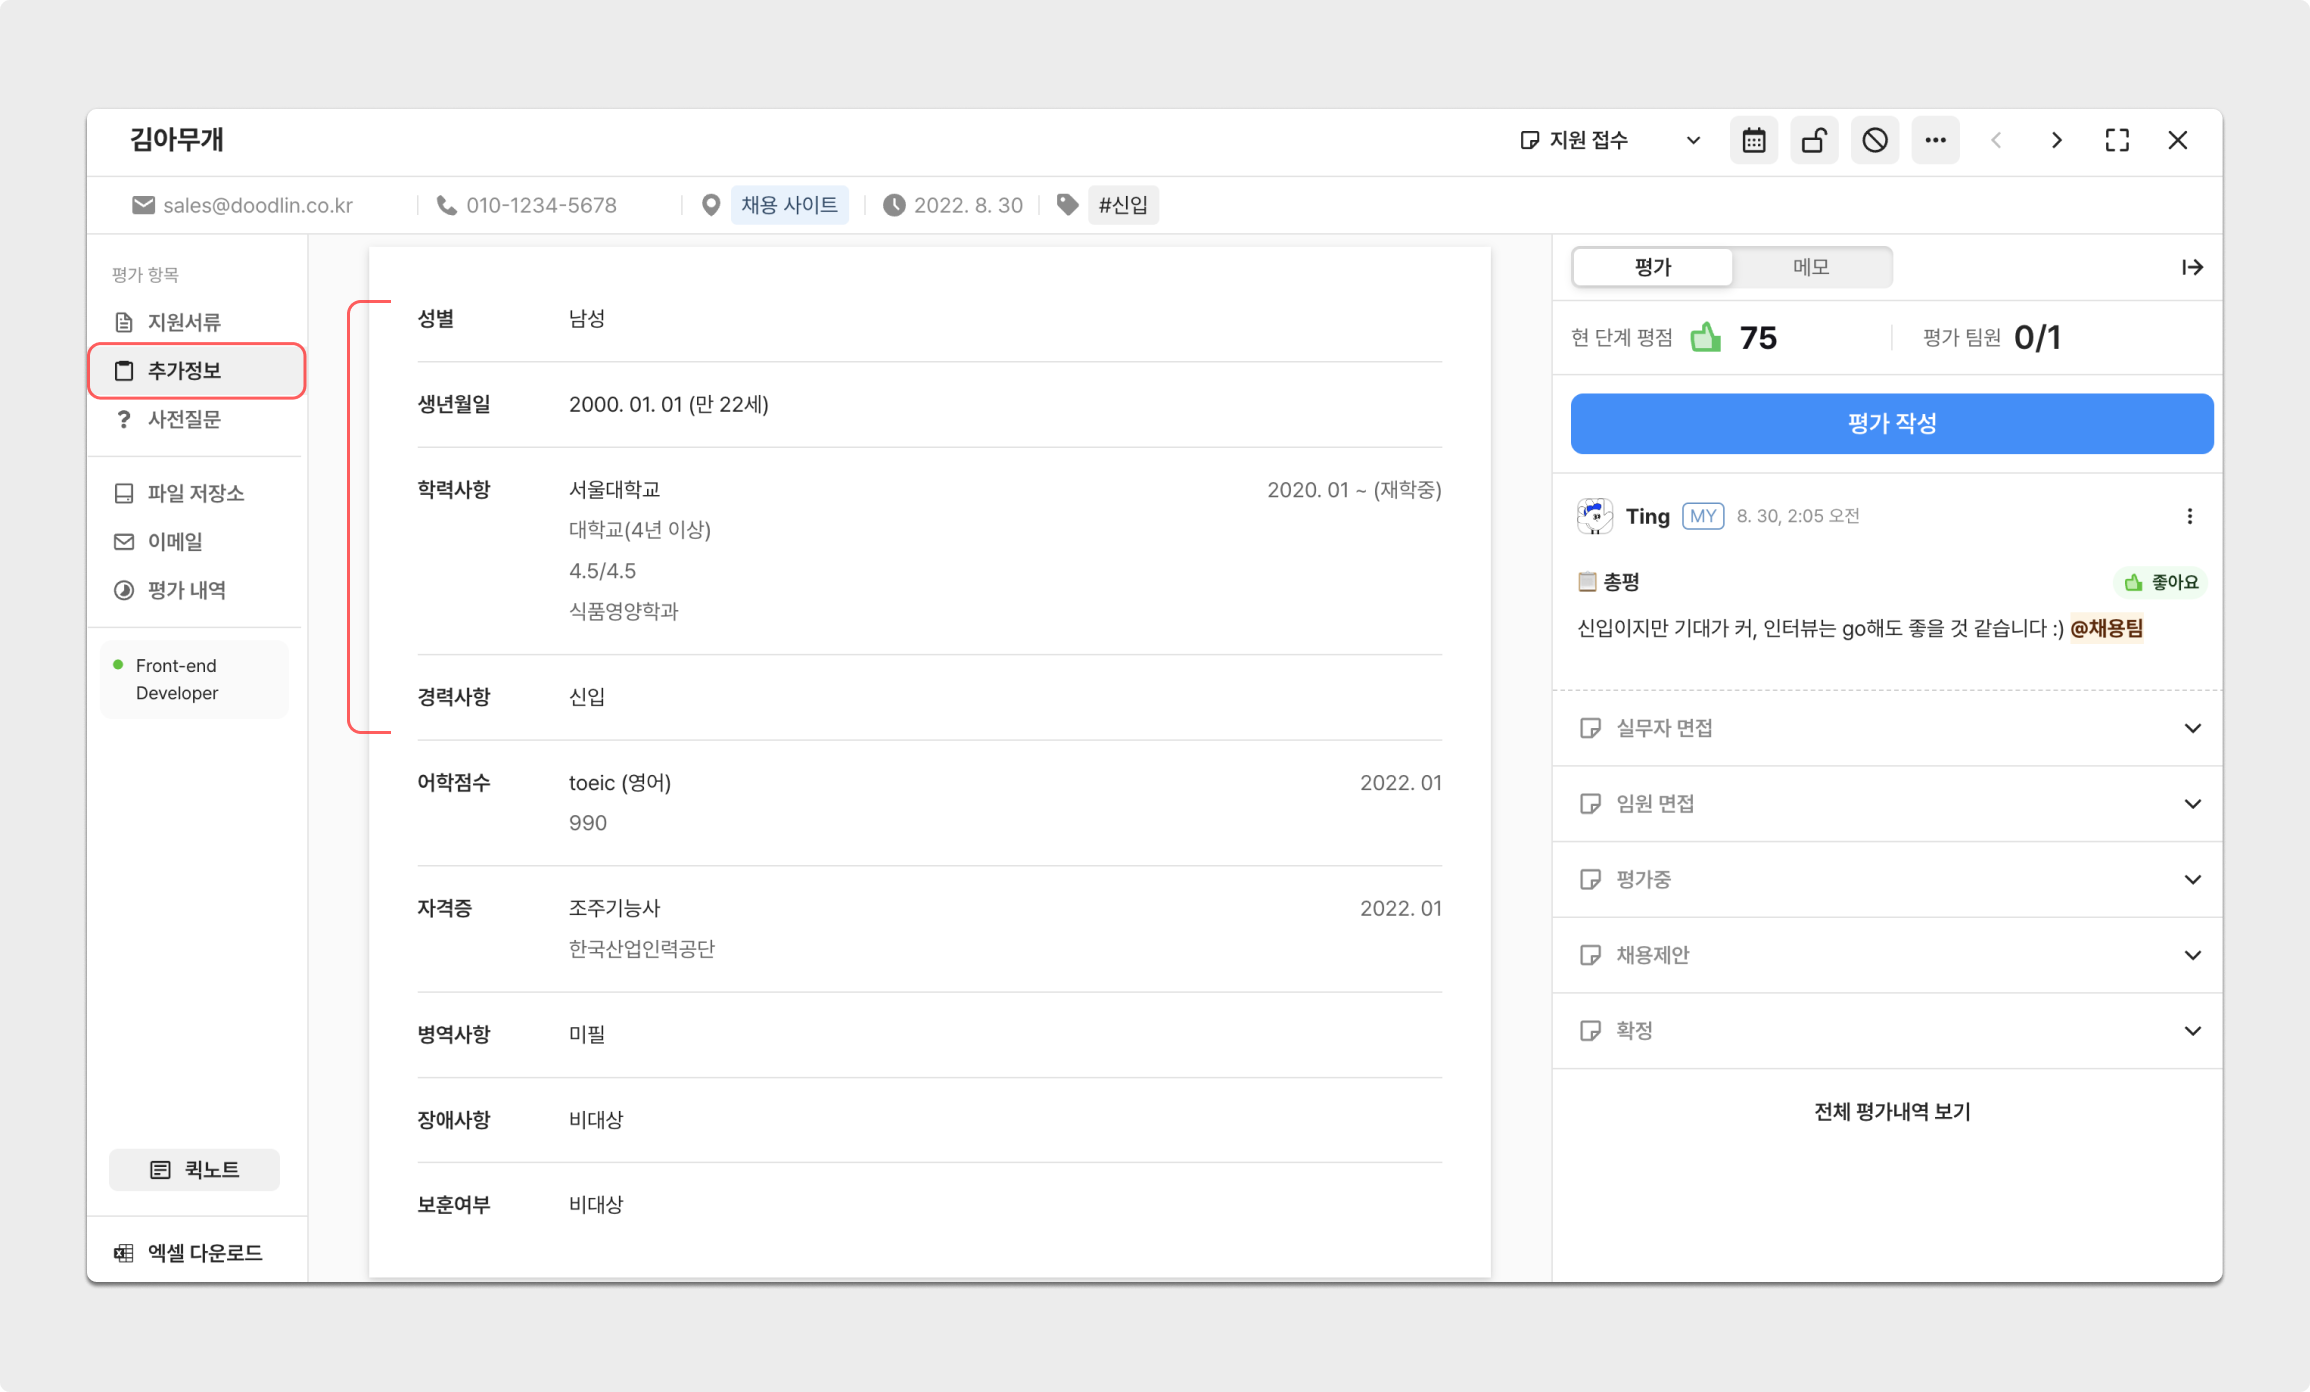Click the 평가 작성 button
Viewport: 2310px width, 1392px height.
(1891, 423)
